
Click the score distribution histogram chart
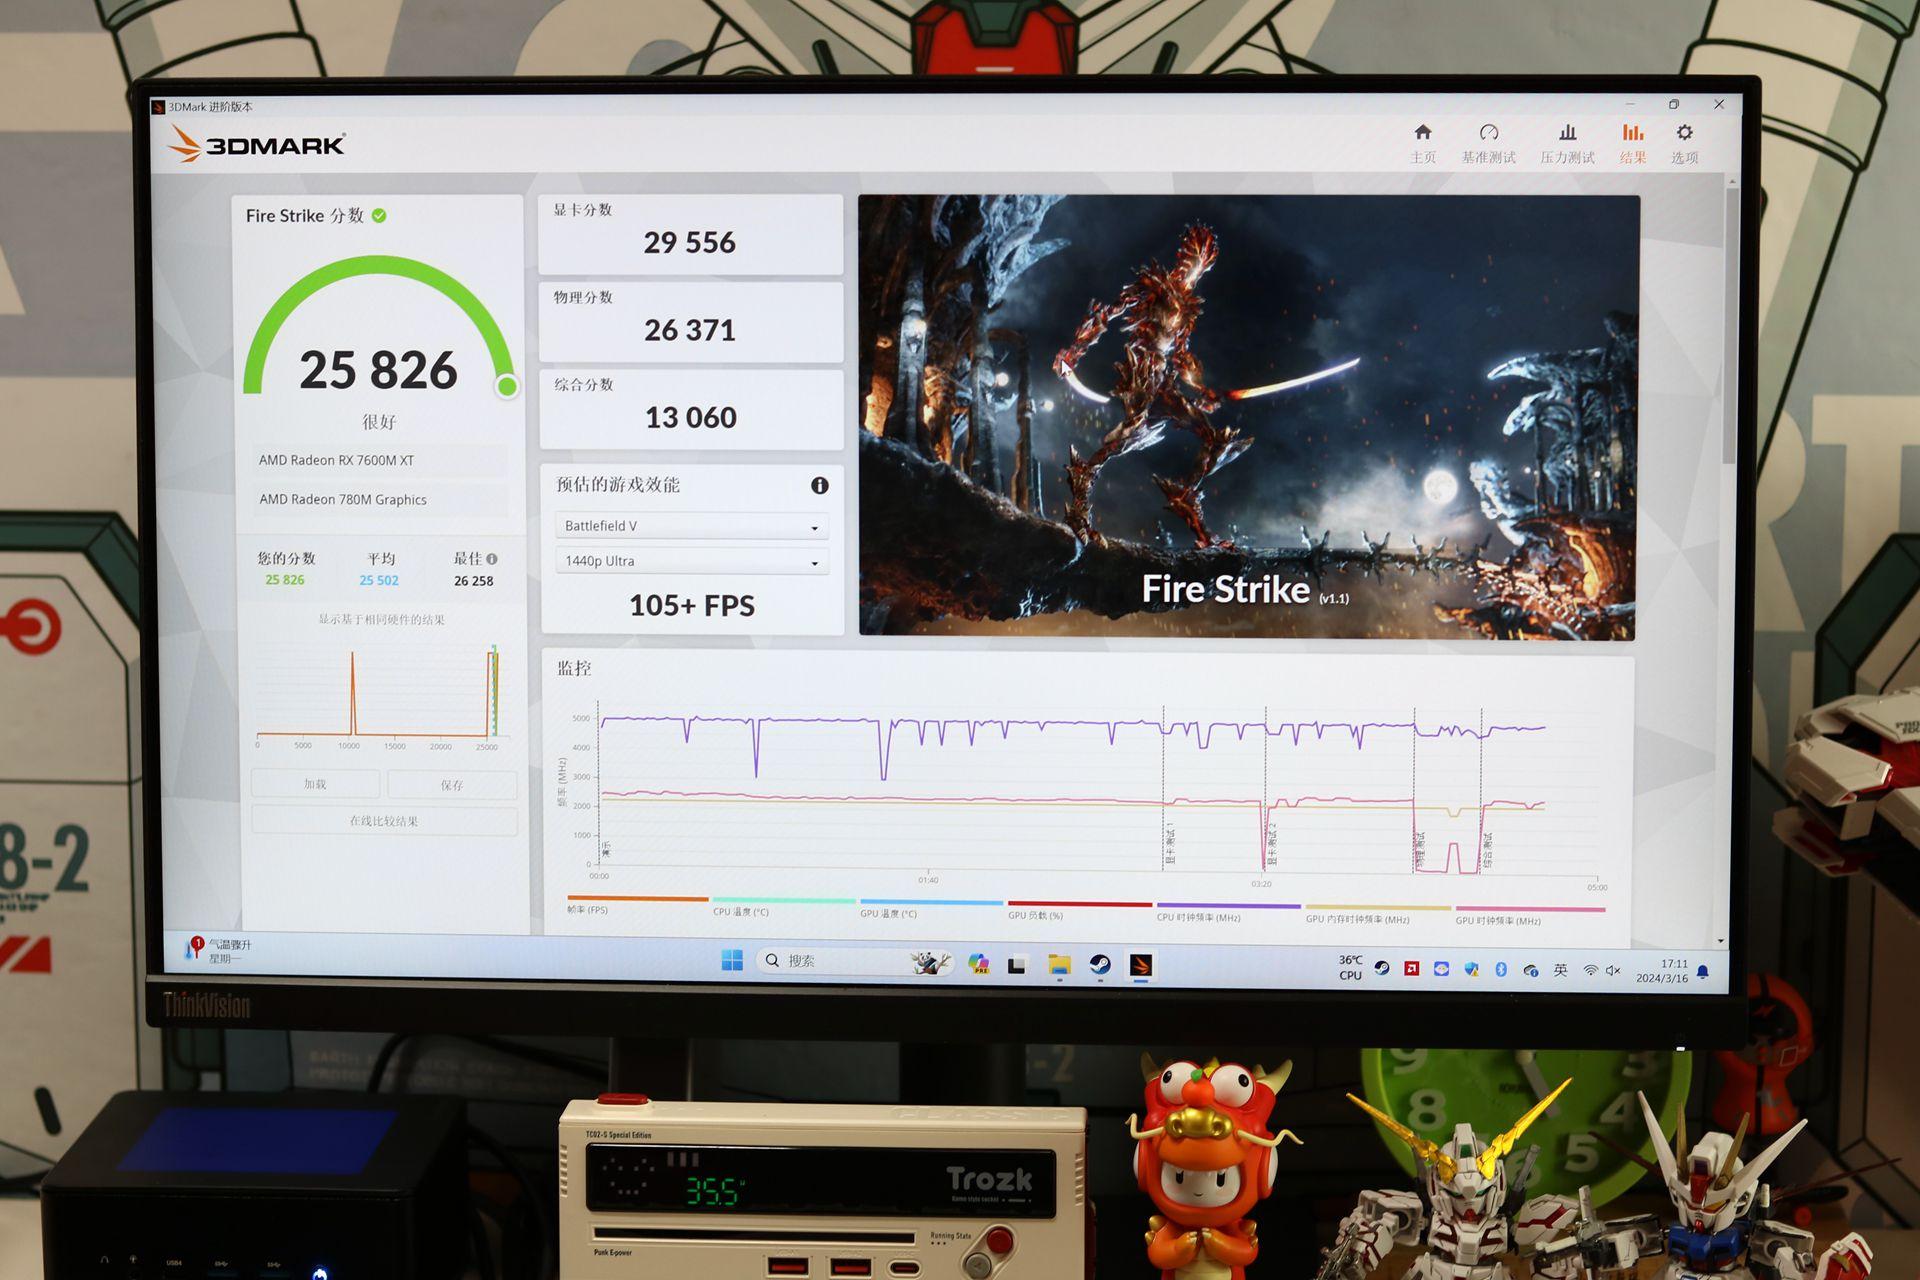tap(379, 697)
